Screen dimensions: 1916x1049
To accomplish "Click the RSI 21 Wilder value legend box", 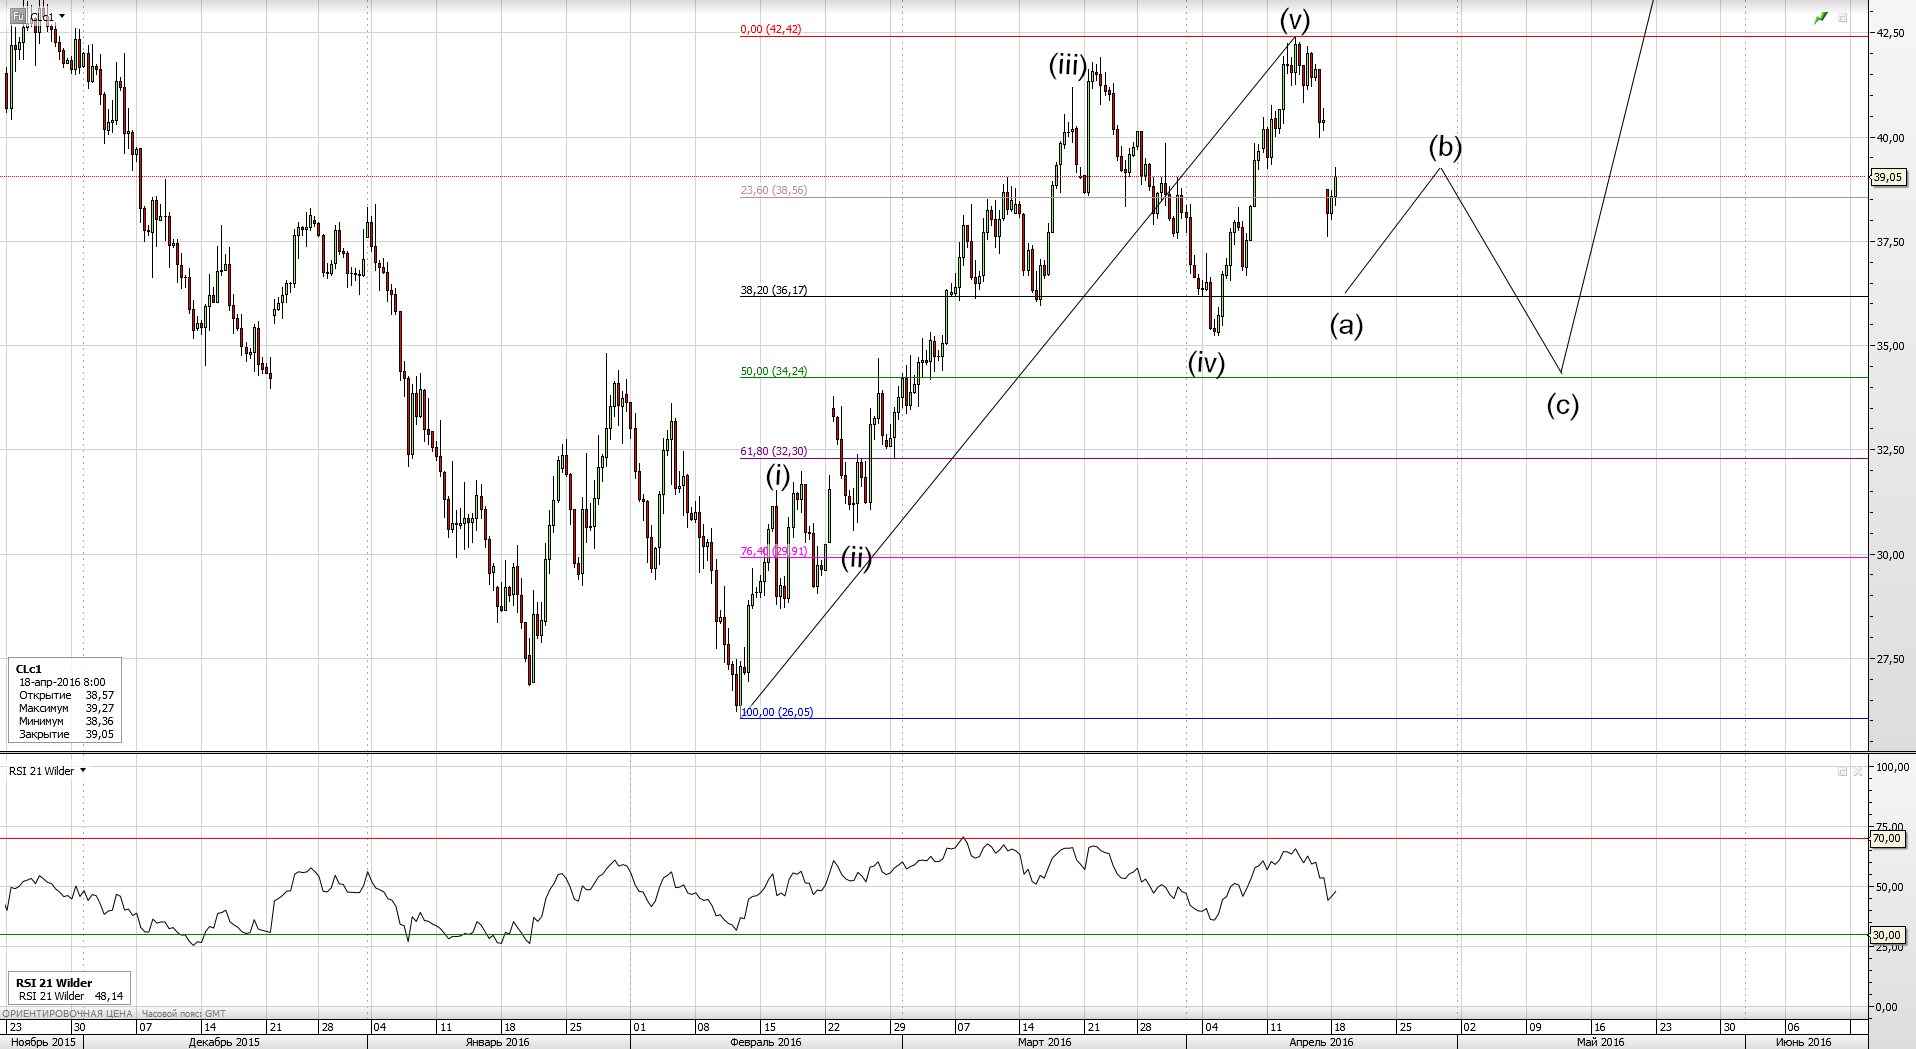I will (69, 989).
